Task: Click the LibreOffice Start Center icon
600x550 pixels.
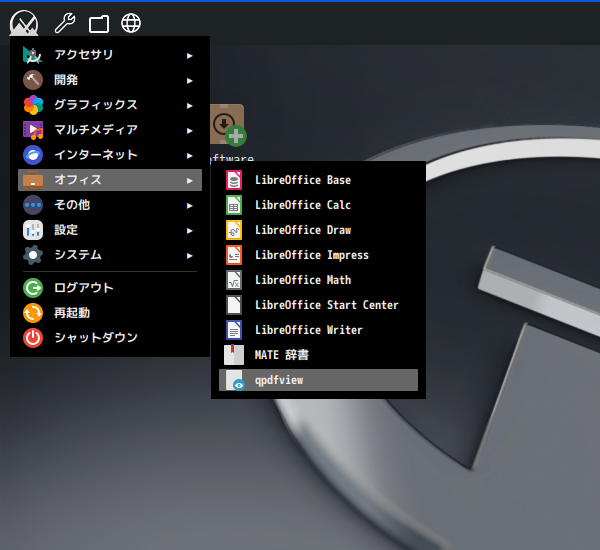Action: point(234,305)
